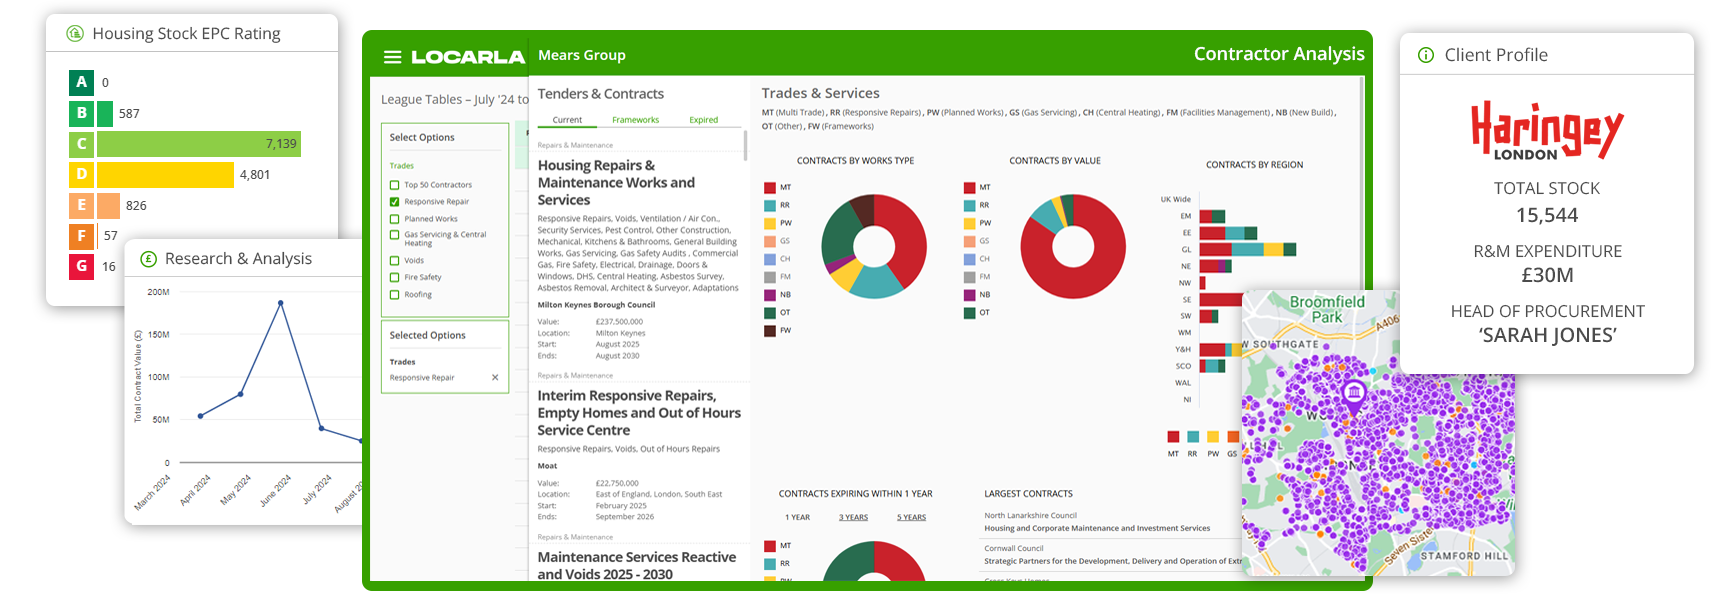Click the pound icon in Research & Analysis
This screenshot has height=603, width=1721.
(149, 259)
